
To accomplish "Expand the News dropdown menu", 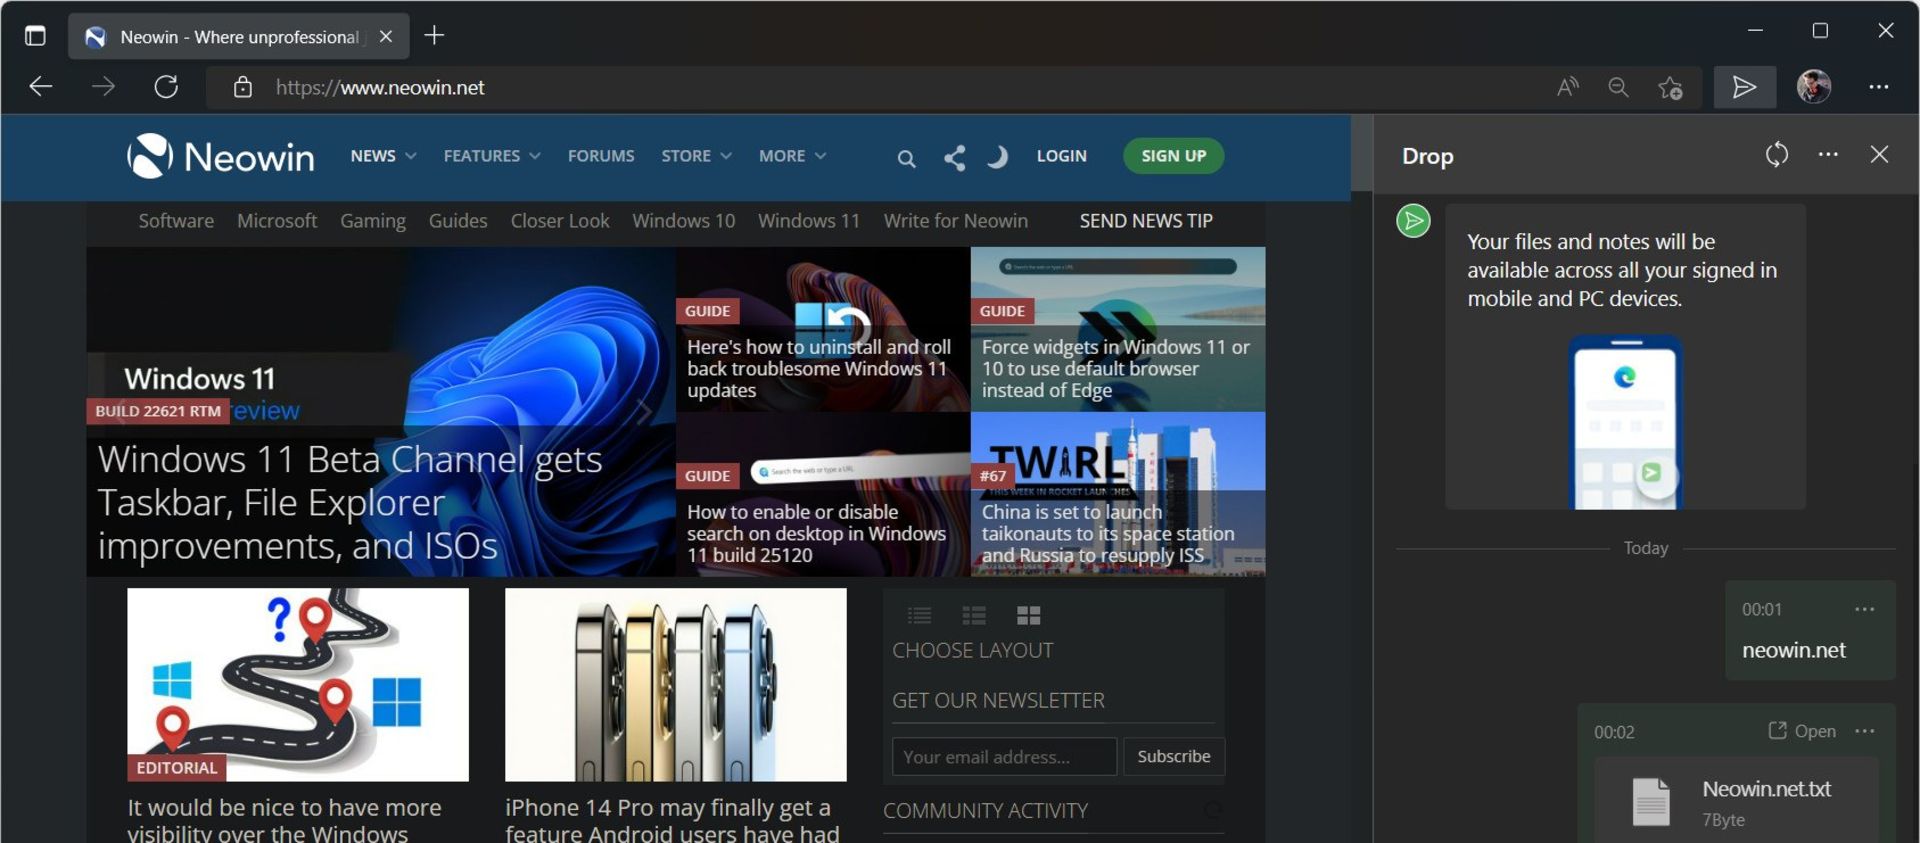I will coord(383,156).
